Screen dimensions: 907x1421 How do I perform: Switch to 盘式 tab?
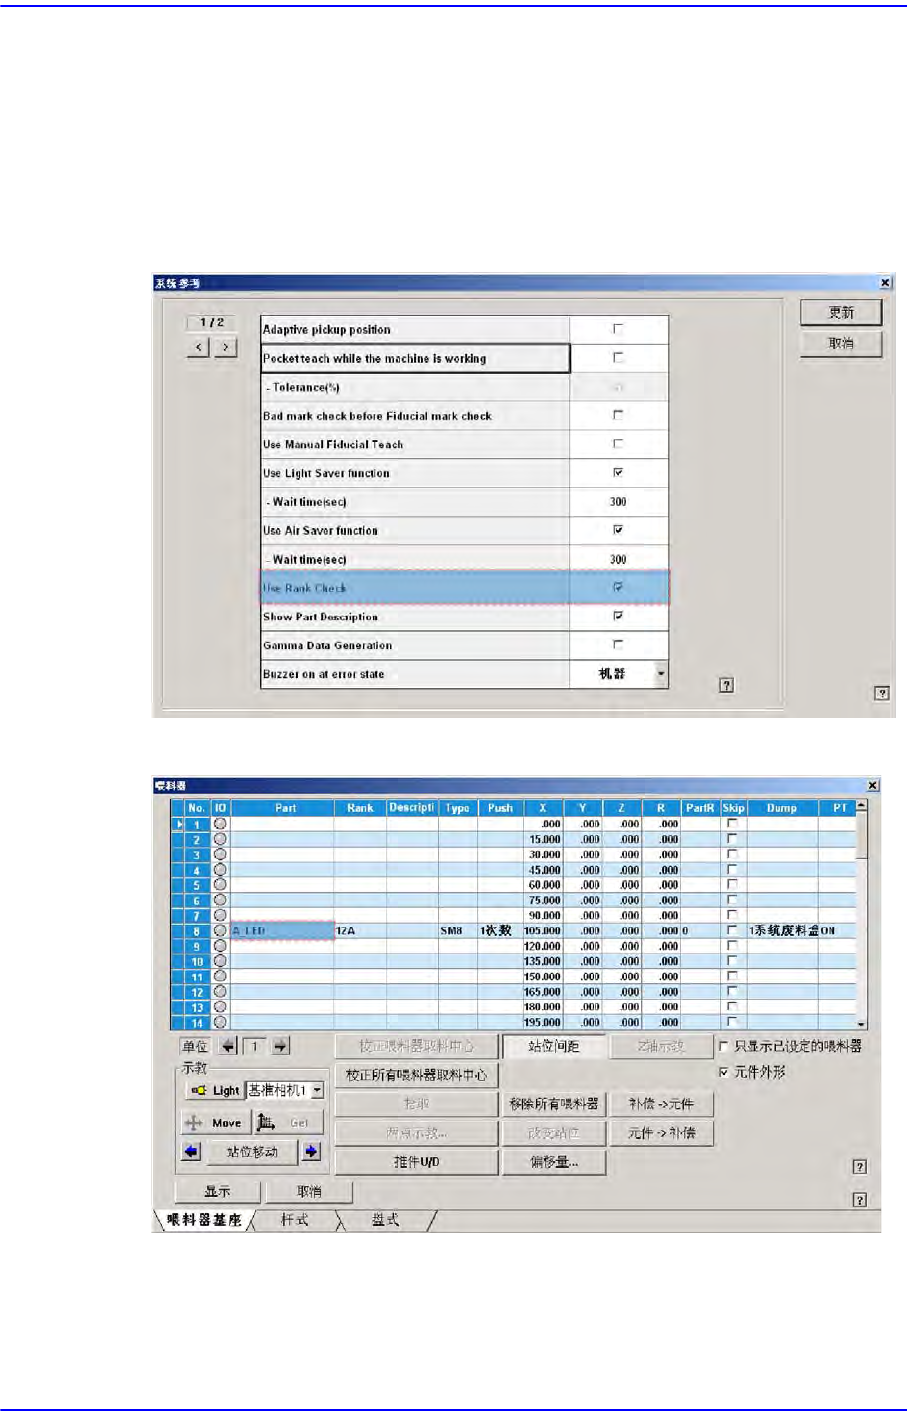click(386, 1220)
